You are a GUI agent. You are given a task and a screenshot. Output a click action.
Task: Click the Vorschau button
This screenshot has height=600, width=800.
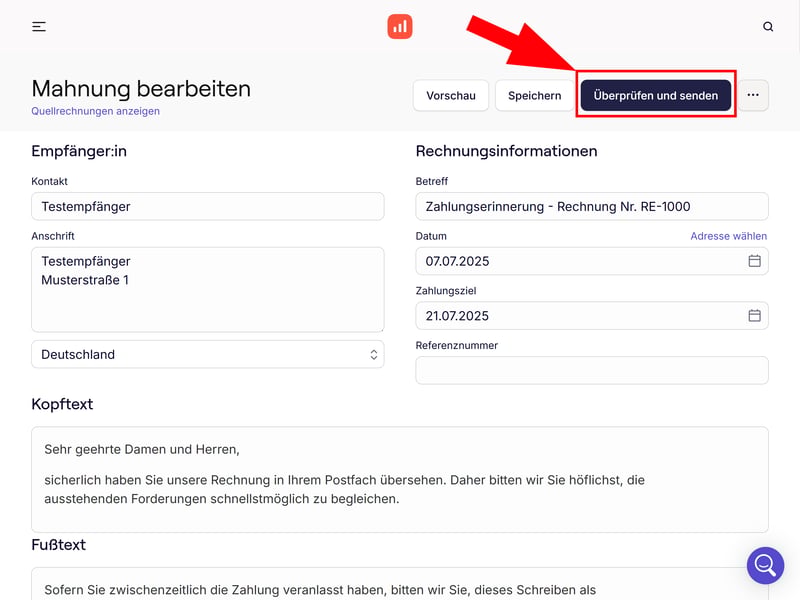point(450,96)
